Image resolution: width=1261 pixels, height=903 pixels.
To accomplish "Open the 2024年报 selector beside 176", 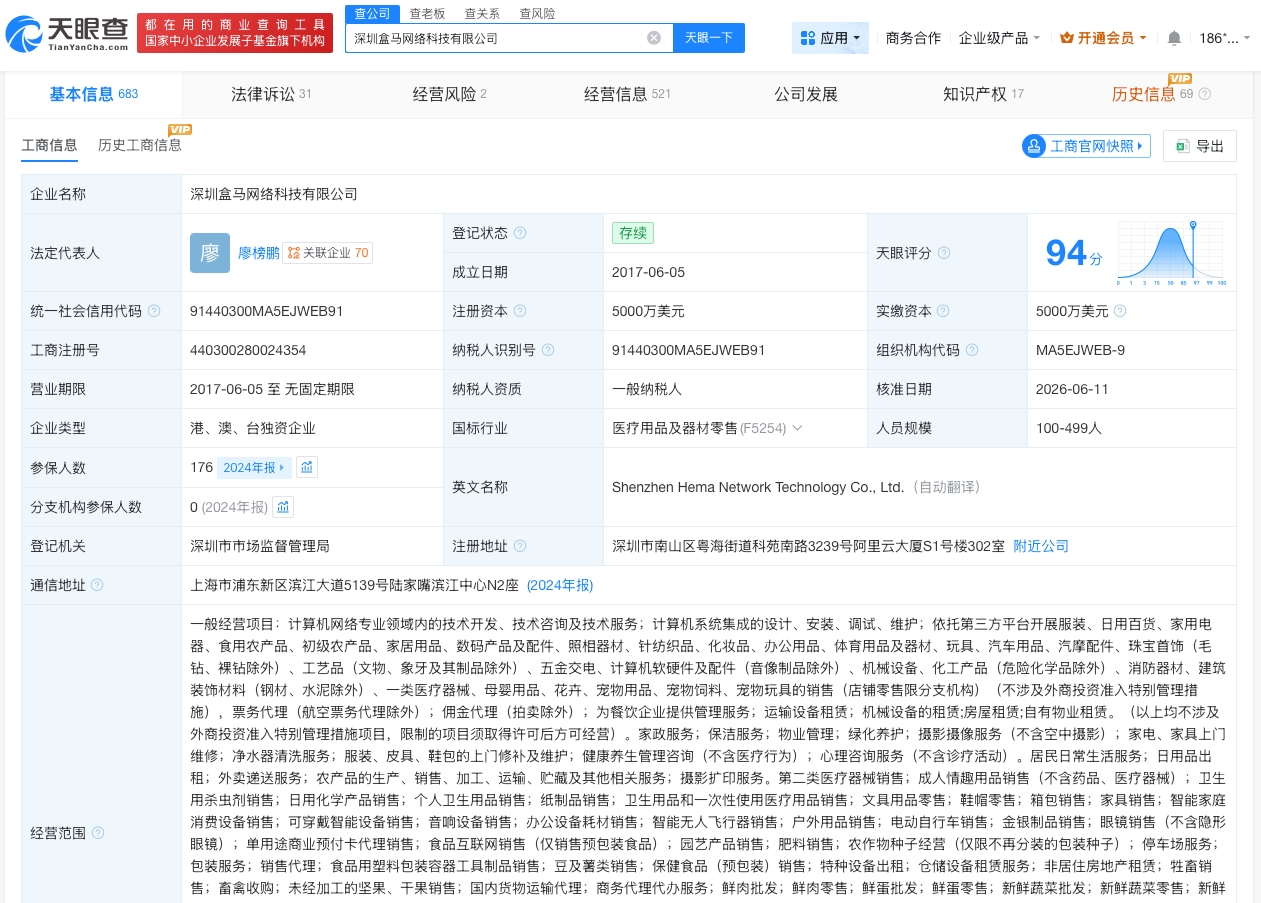I will [x=254, y=467].
